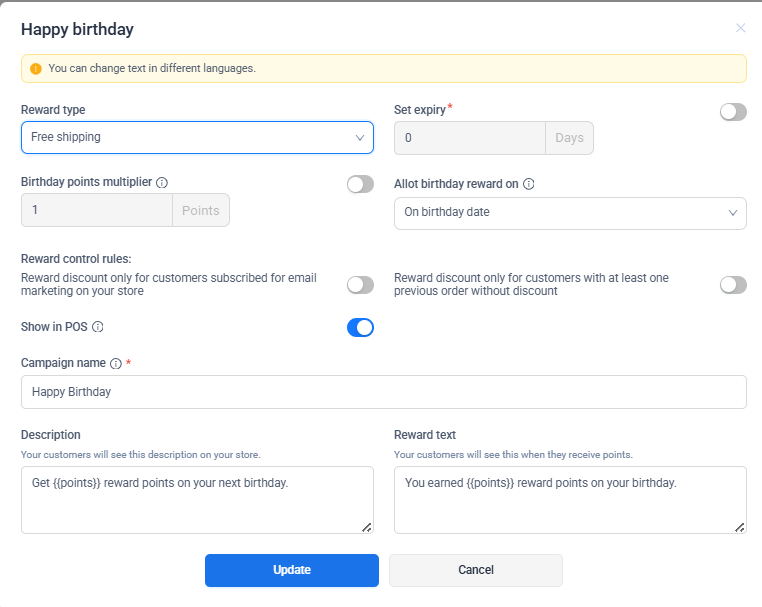Disable the Show in POS toggle
This screenshot has width=762, height=607.
[x=360, y=327]
